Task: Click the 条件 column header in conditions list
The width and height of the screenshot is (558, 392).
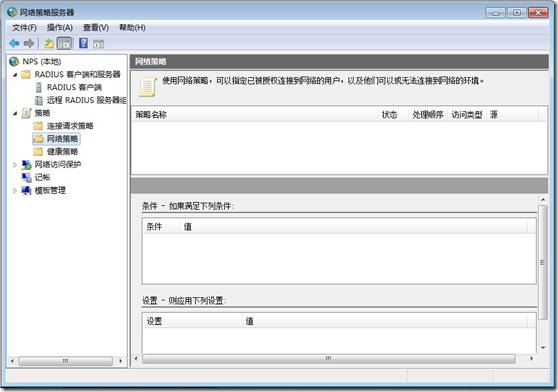Action: click(161, 227)
